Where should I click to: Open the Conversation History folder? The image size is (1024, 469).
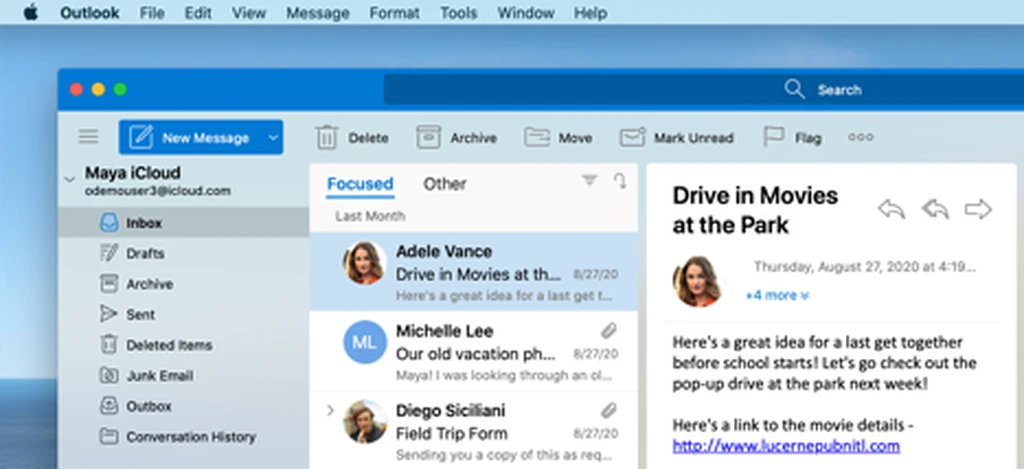[x=184, y=436]
